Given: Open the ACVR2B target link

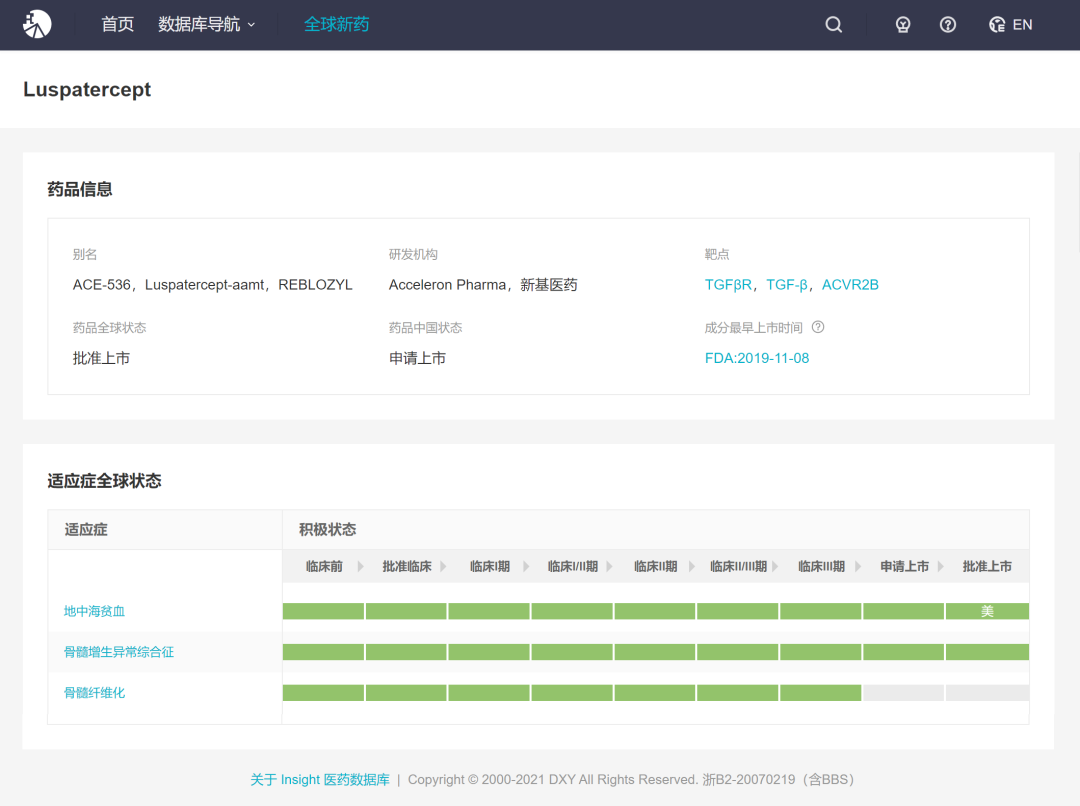Looking at the screenshot, I should coord(850,285).
